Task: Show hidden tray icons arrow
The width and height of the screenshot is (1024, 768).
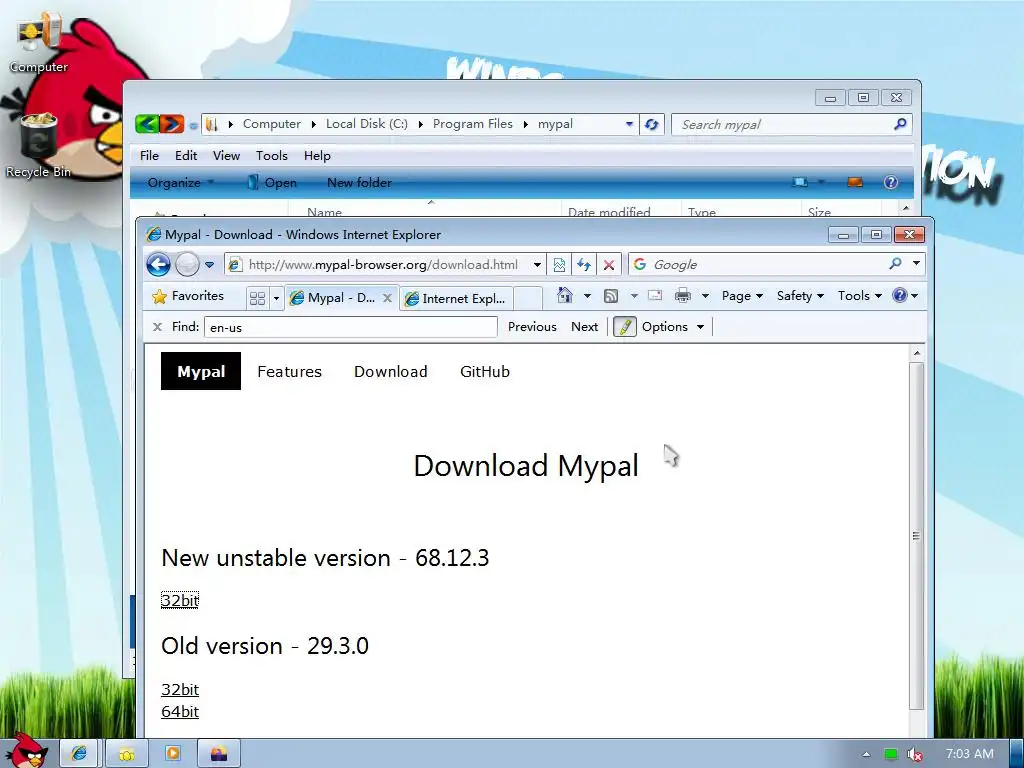Action: (866, 754)
